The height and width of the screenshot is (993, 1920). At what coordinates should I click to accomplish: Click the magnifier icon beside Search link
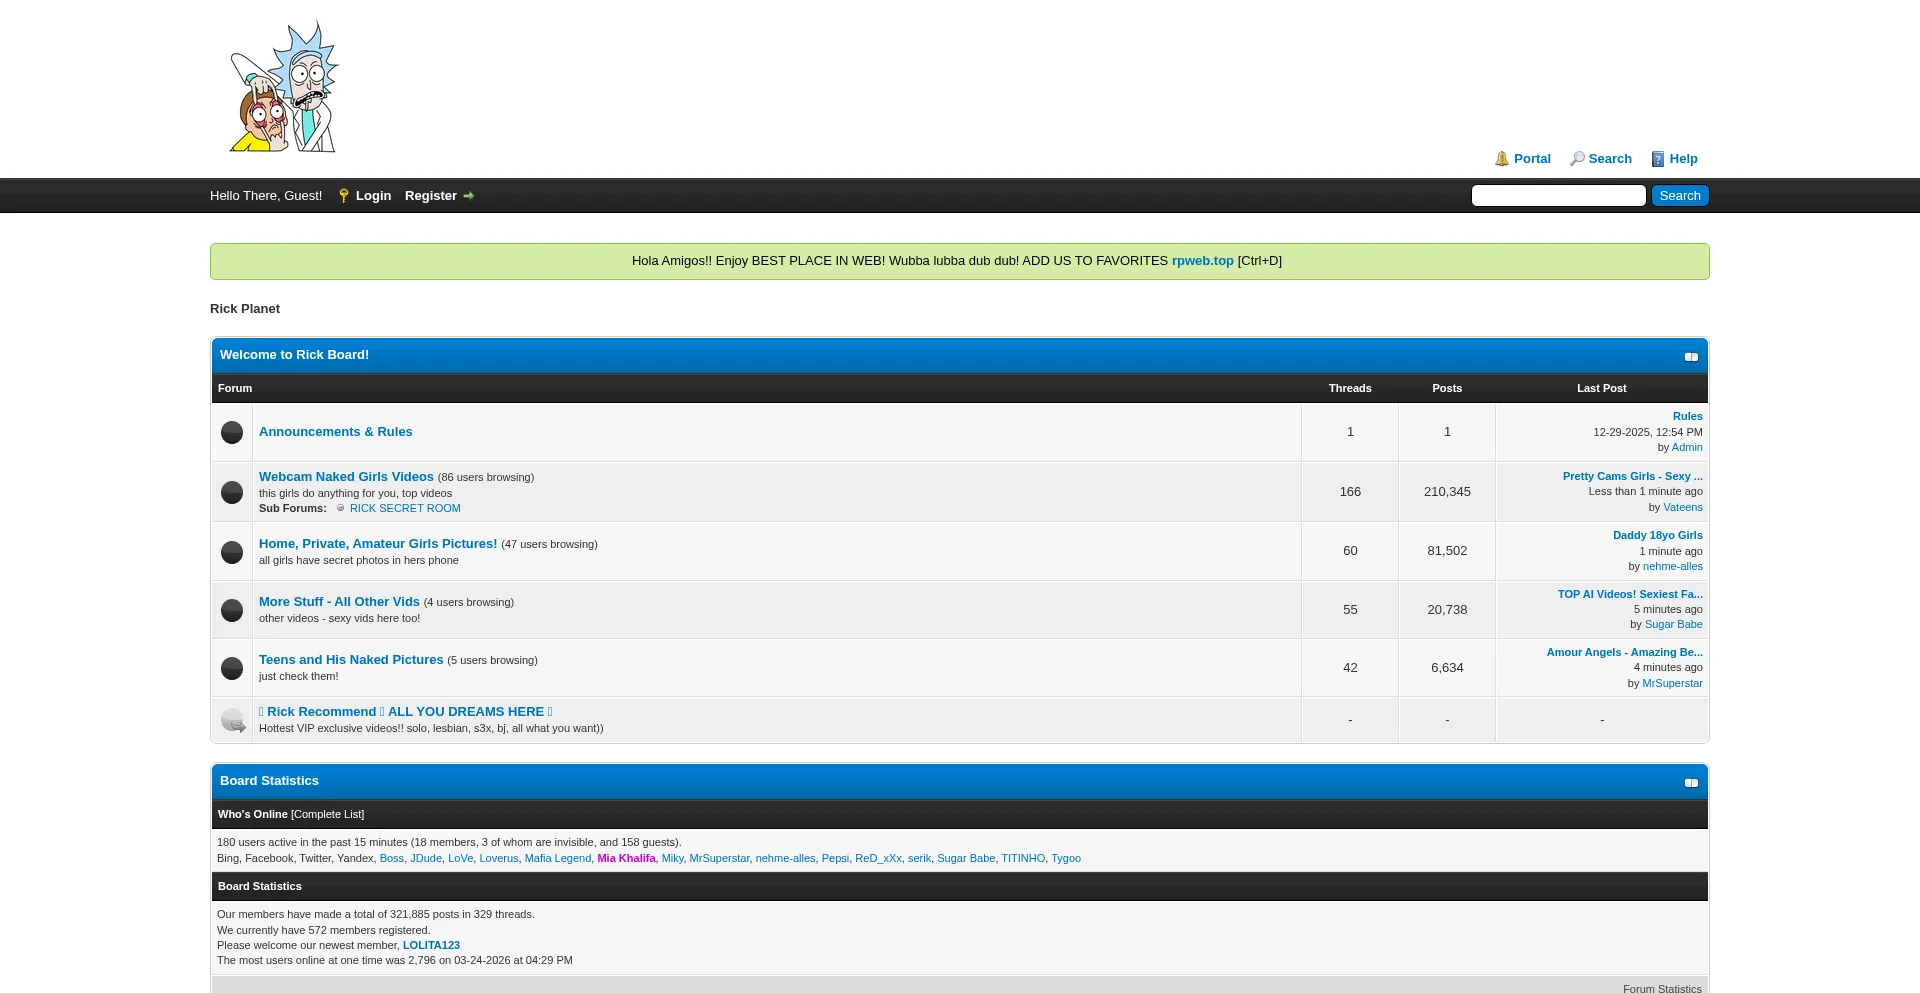click(1577, 159)
